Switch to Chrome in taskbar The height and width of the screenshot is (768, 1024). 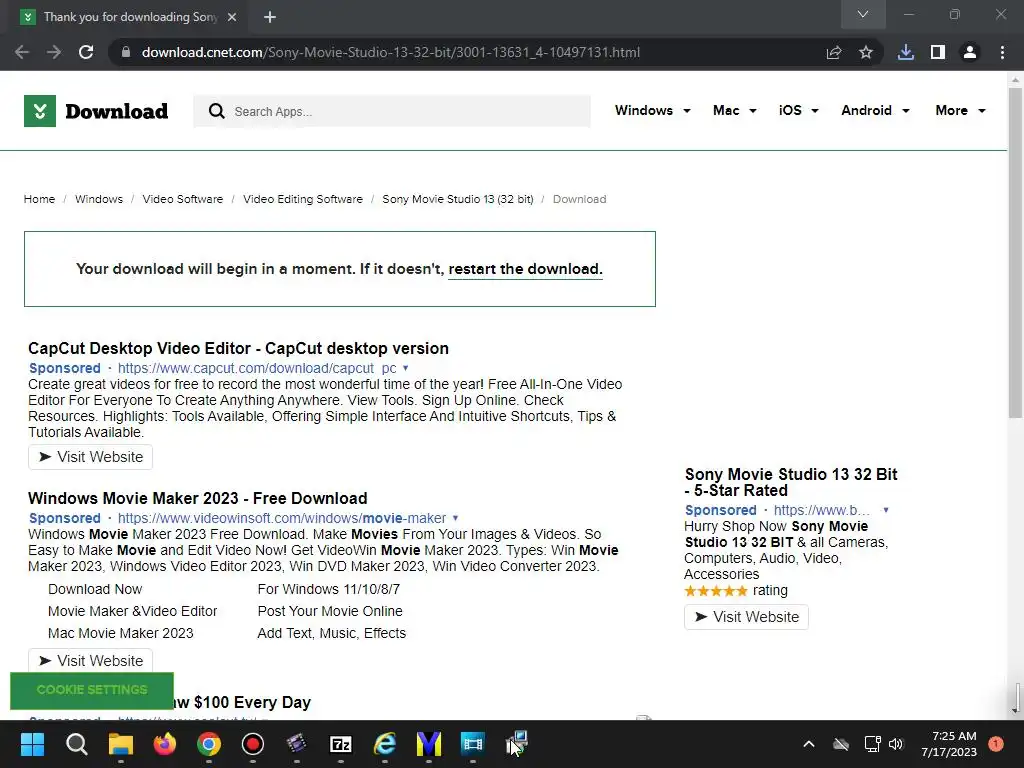click(209, 744)
